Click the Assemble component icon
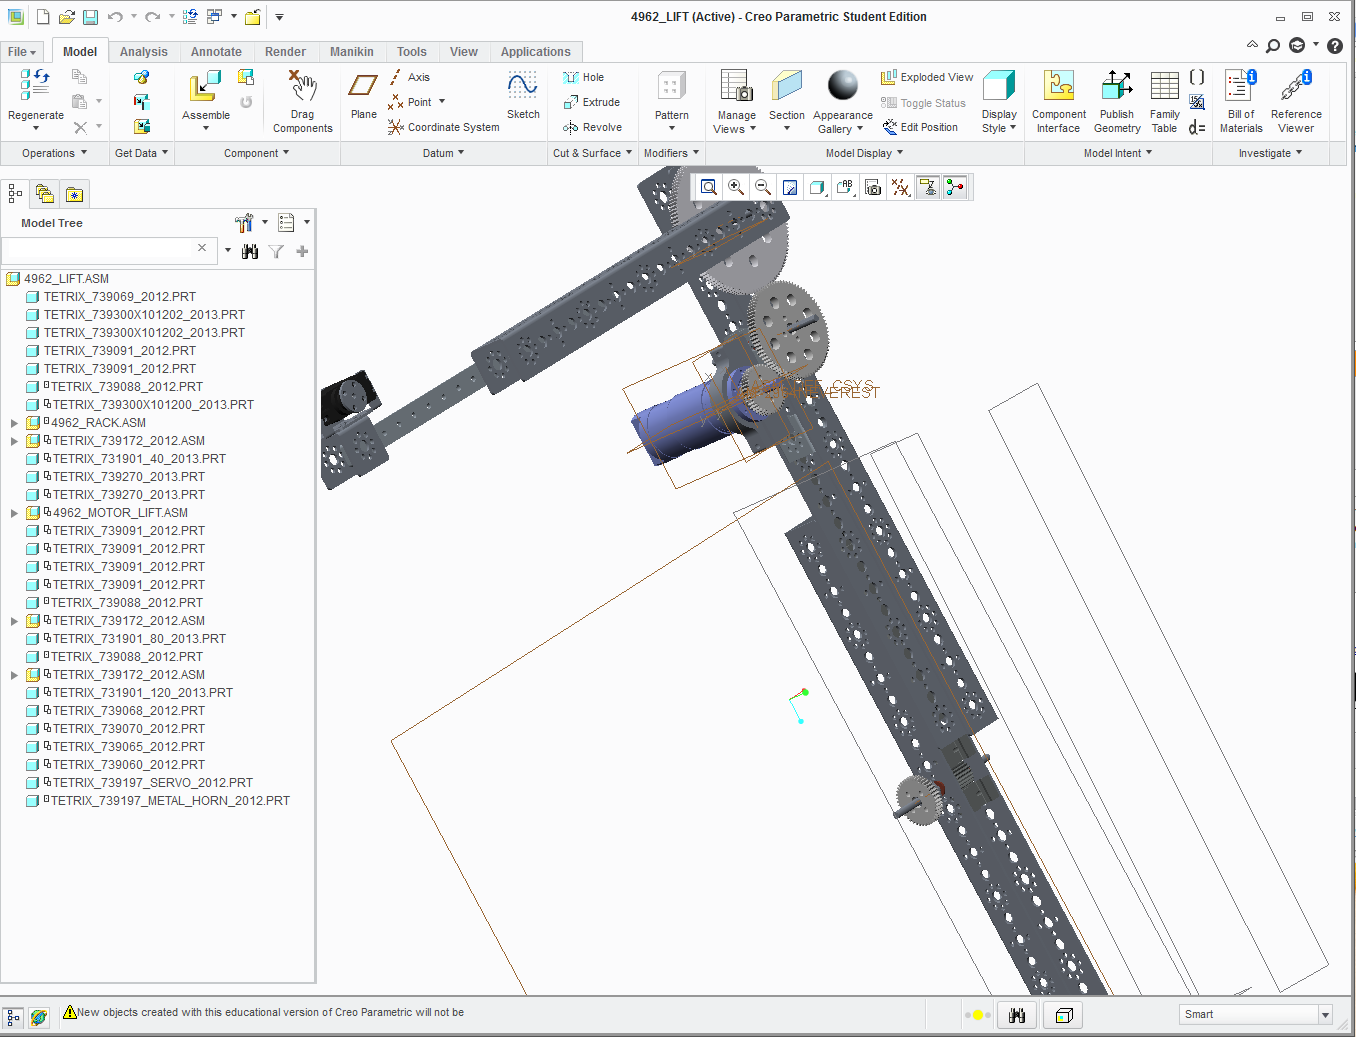Image resolution: width=1356 pixels, height=1037 pixels. coord(205,86)
